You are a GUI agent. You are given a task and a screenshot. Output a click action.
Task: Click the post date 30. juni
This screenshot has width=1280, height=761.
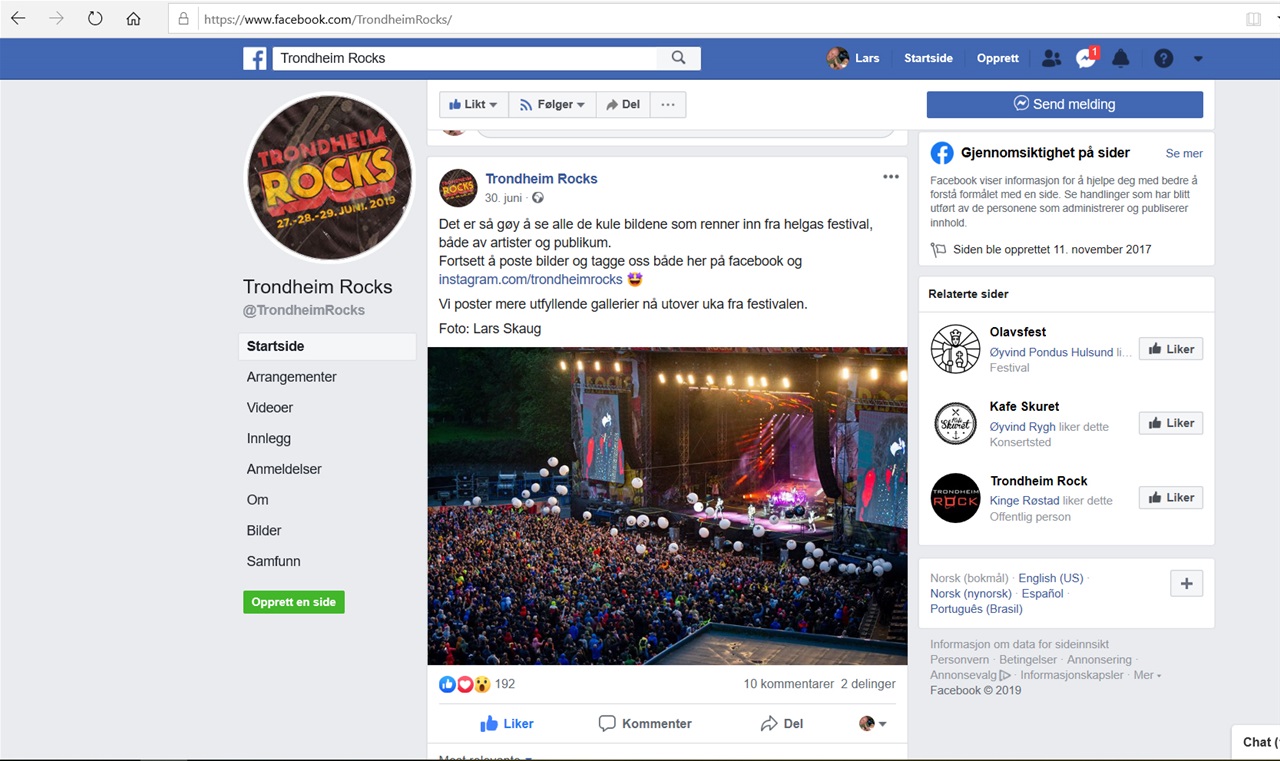[x=504, y=198]
